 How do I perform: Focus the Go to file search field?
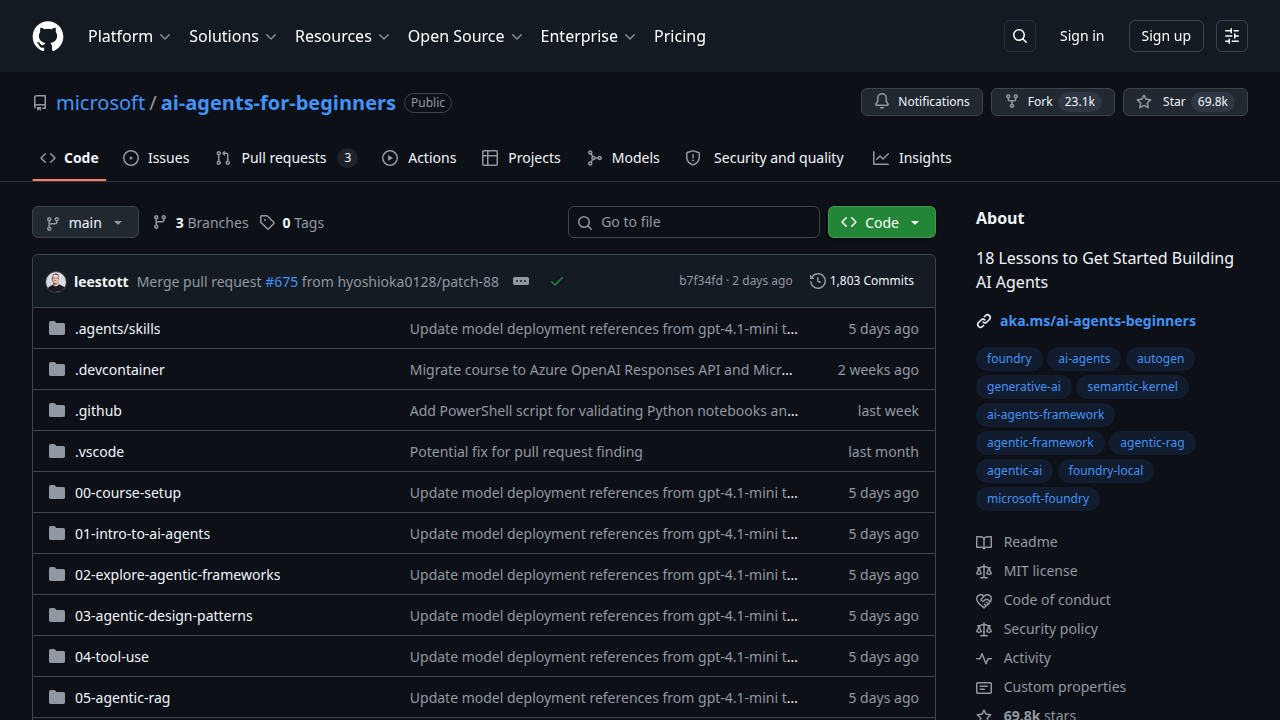point(694,222)
